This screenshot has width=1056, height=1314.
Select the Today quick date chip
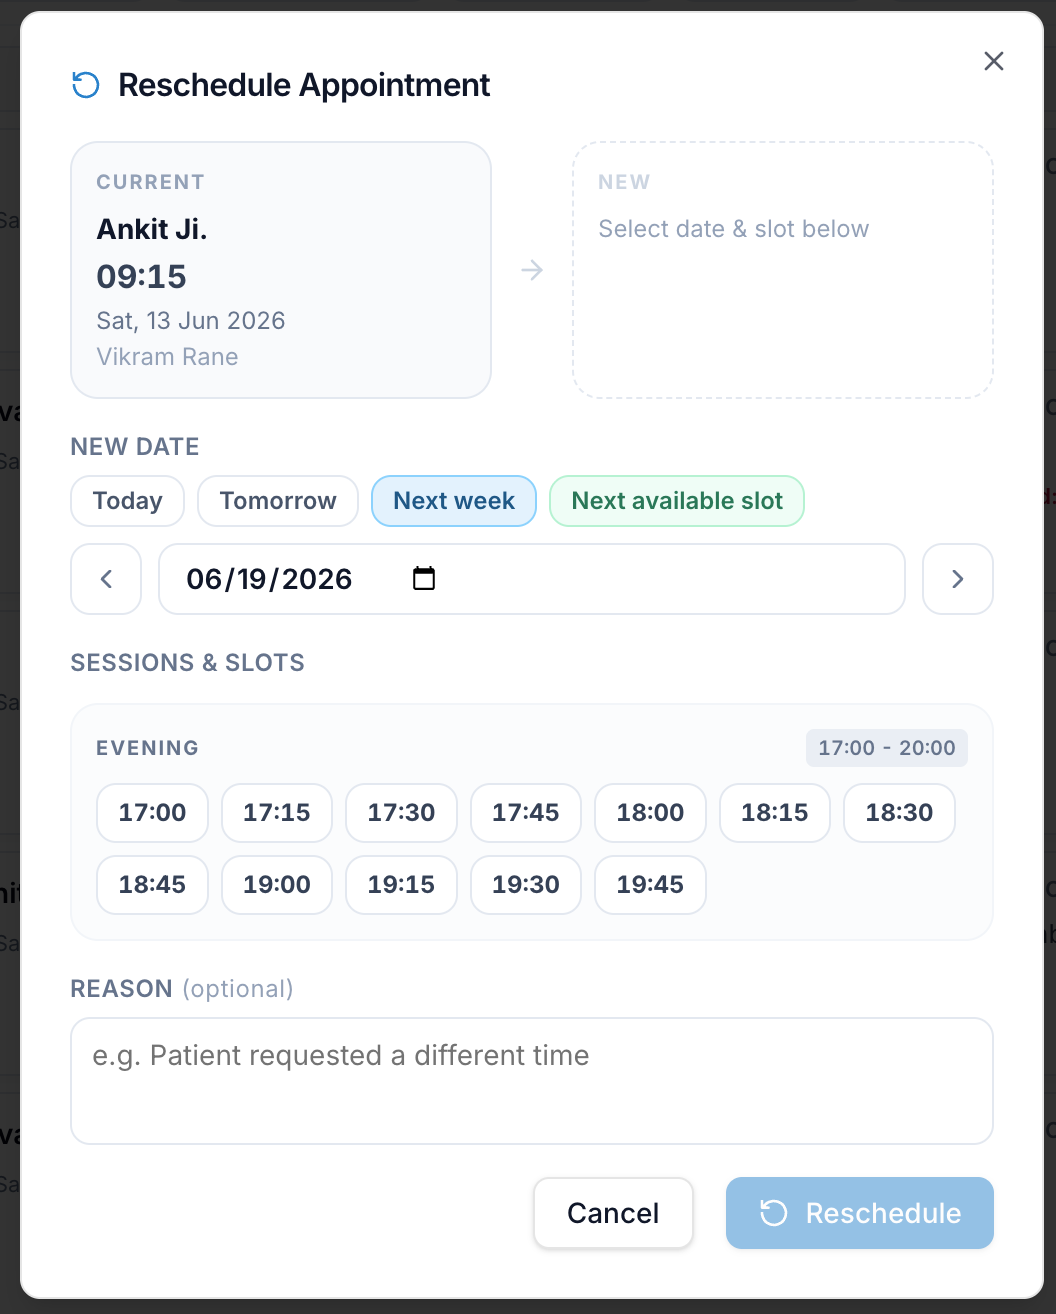point(128,501)
